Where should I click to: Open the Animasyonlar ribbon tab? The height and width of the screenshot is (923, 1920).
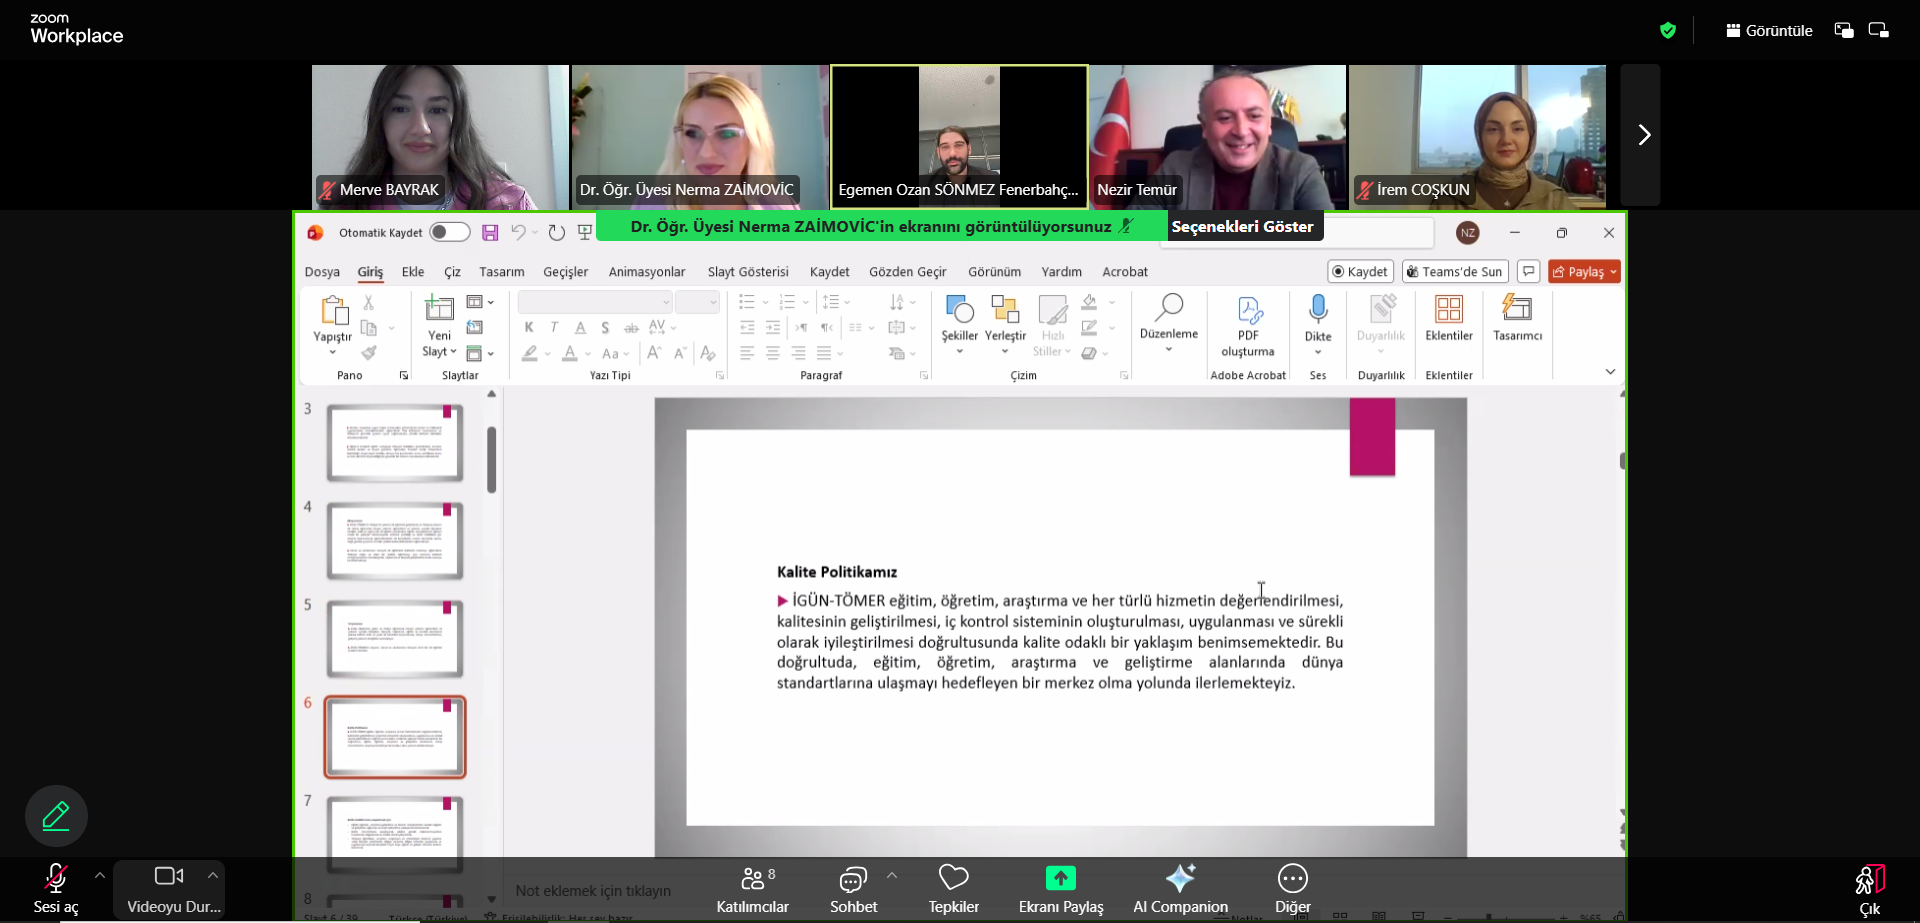click(x=647, y=272)
